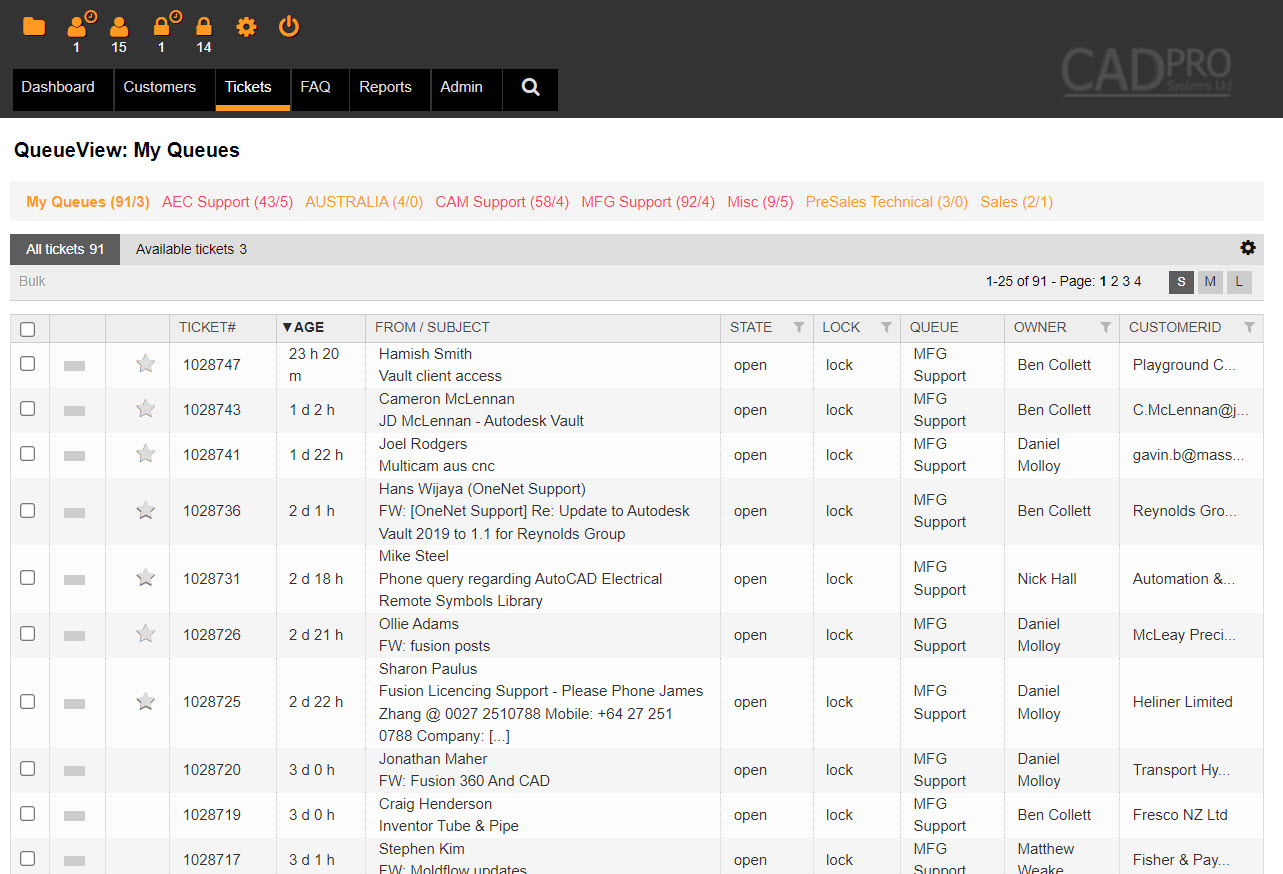Open AUSTRALIA (4/0) queue

(x=364, y=202)
